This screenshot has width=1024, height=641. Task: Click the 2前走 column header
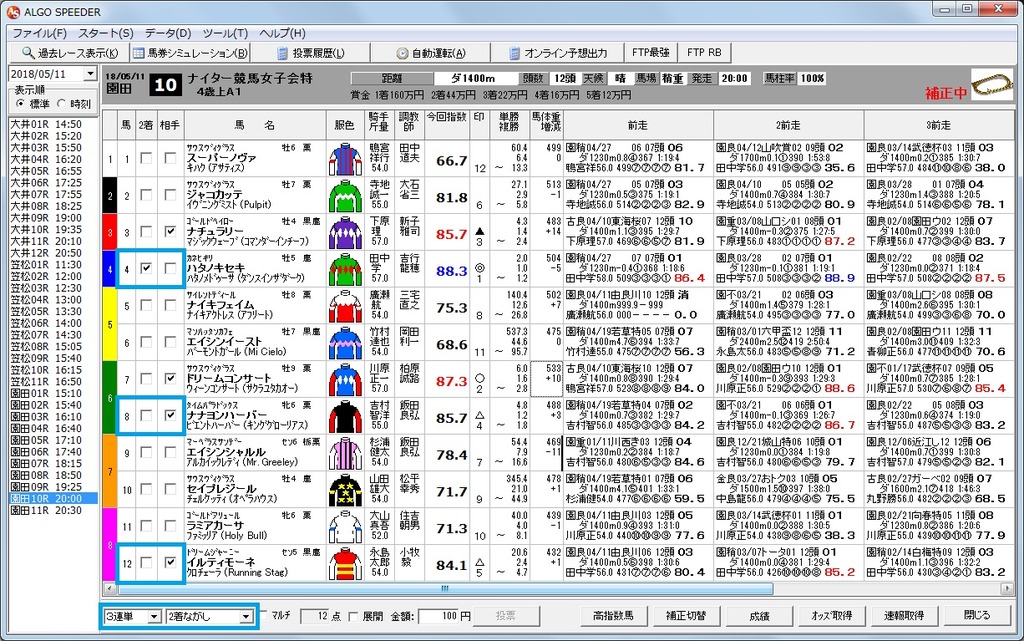788,125
